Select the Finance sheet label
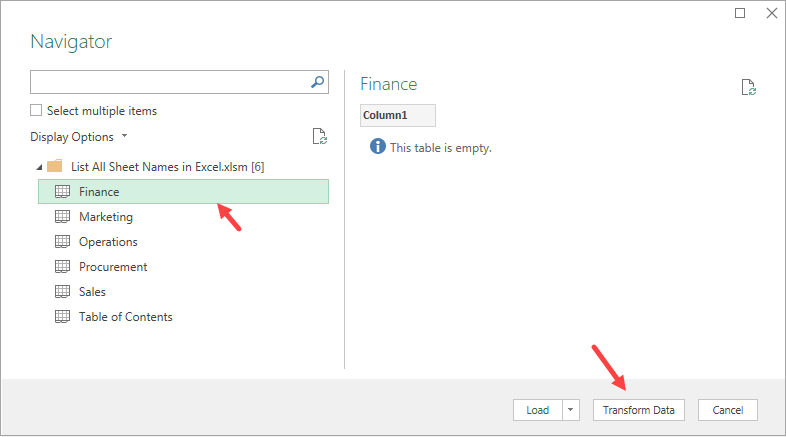The image size is (786, 437). click(99, 192)
